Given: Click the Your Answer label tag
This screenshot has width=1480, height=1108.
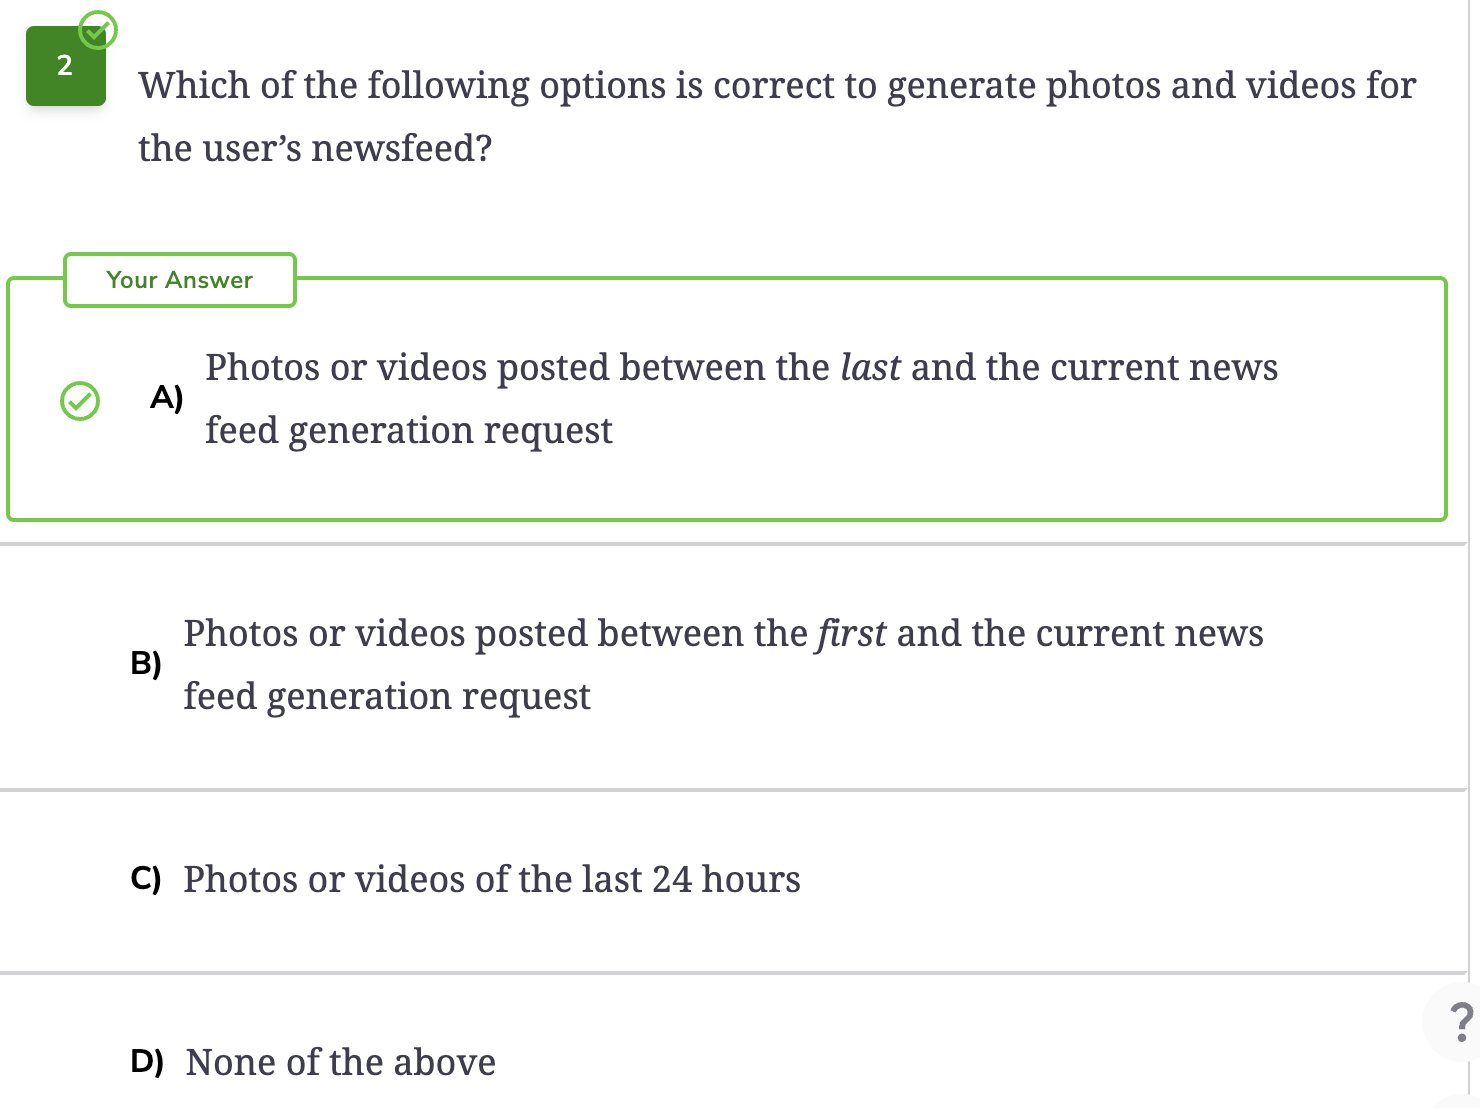Looking at the screenshot, I should tap(180, 280).
